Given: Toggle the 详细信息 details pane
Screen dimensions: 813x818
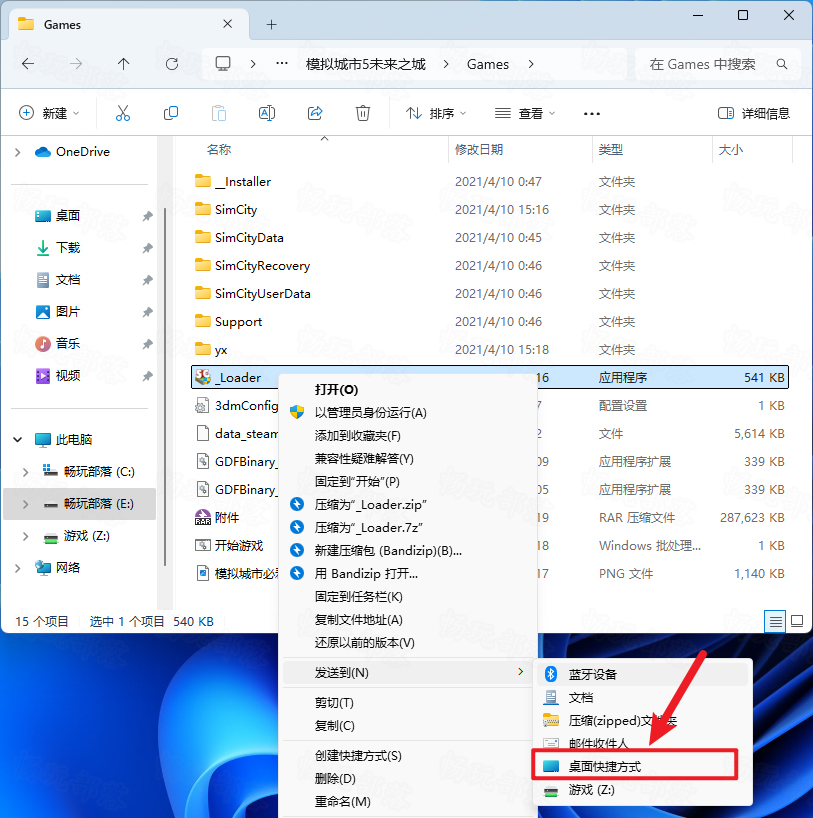Looking at the screenshot, I should click(754, 113).
